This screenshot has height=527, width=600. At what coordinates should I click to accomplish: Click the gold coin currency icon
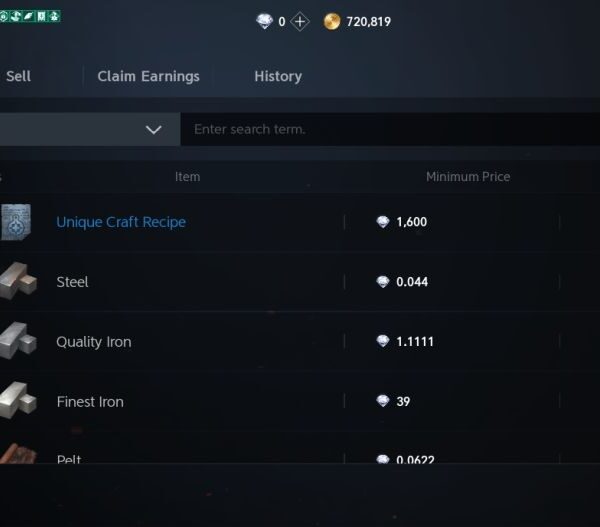pyautogui.click(x=332, y=21)
